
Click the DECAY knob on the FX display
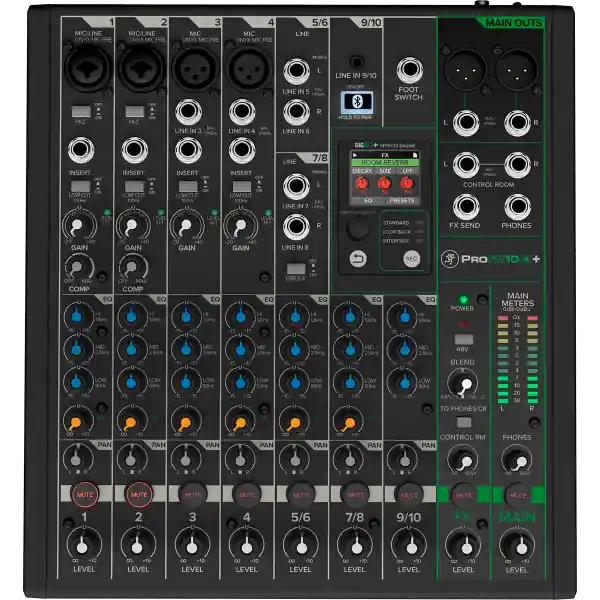pos(362,184)
